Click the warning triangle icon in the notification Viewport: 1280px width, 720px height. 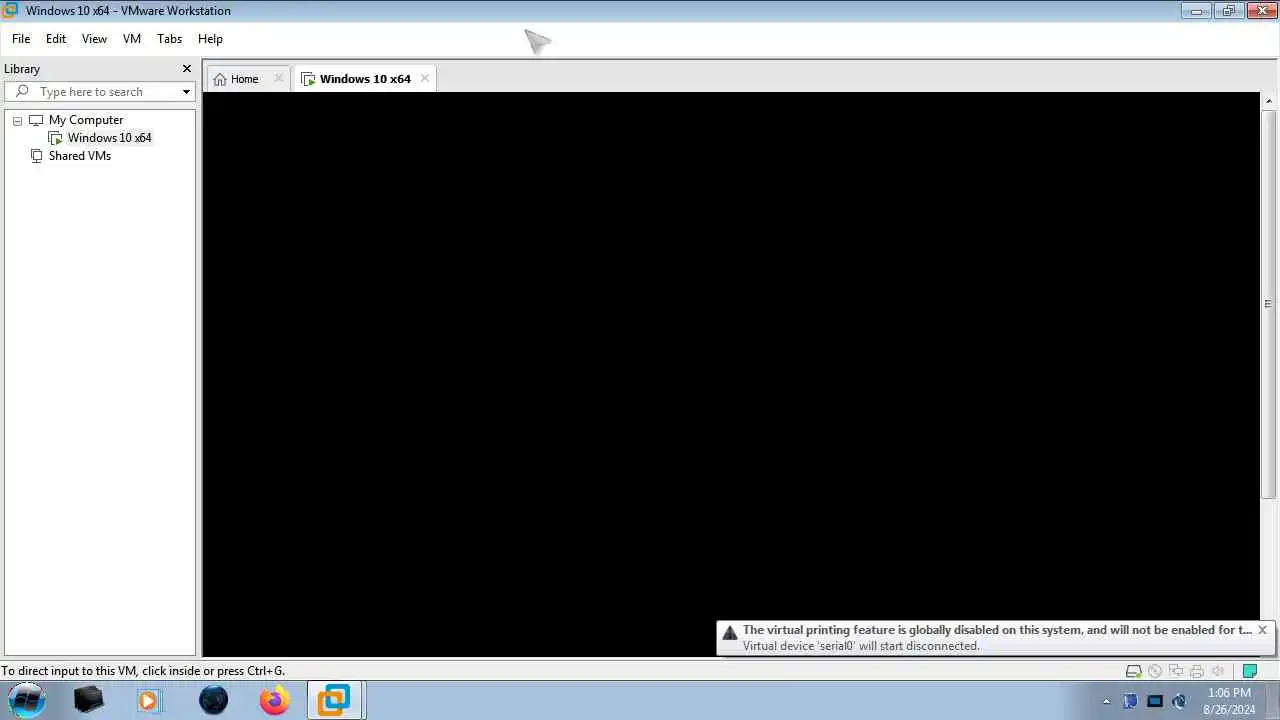coord(730,632)
